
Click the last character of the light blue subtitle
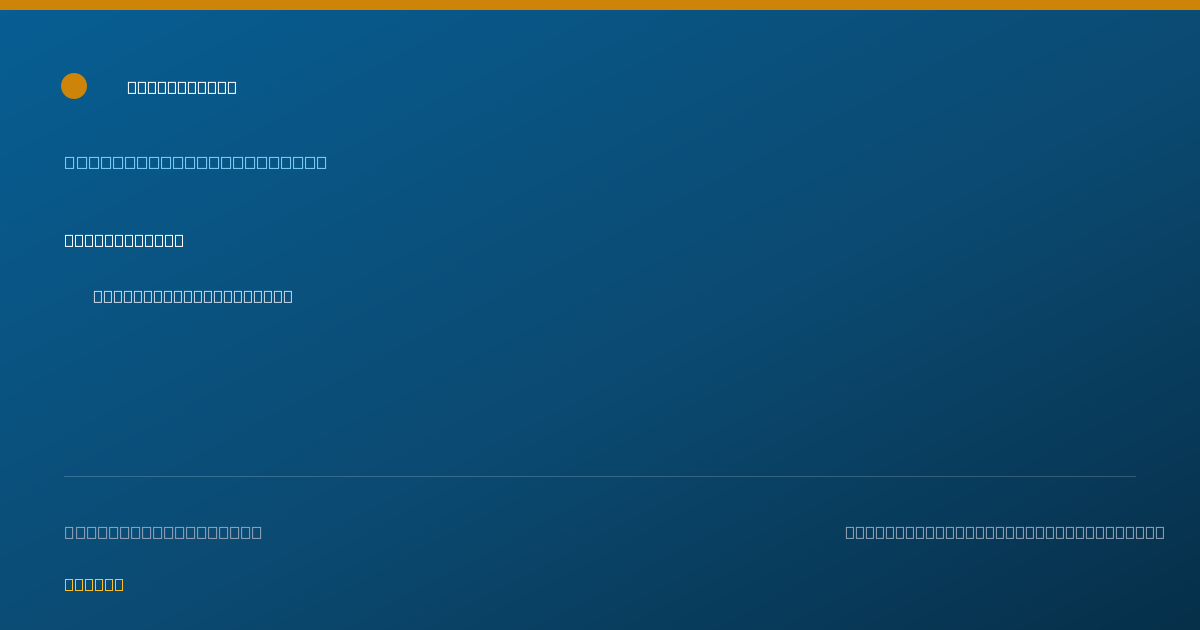point(321,162)
